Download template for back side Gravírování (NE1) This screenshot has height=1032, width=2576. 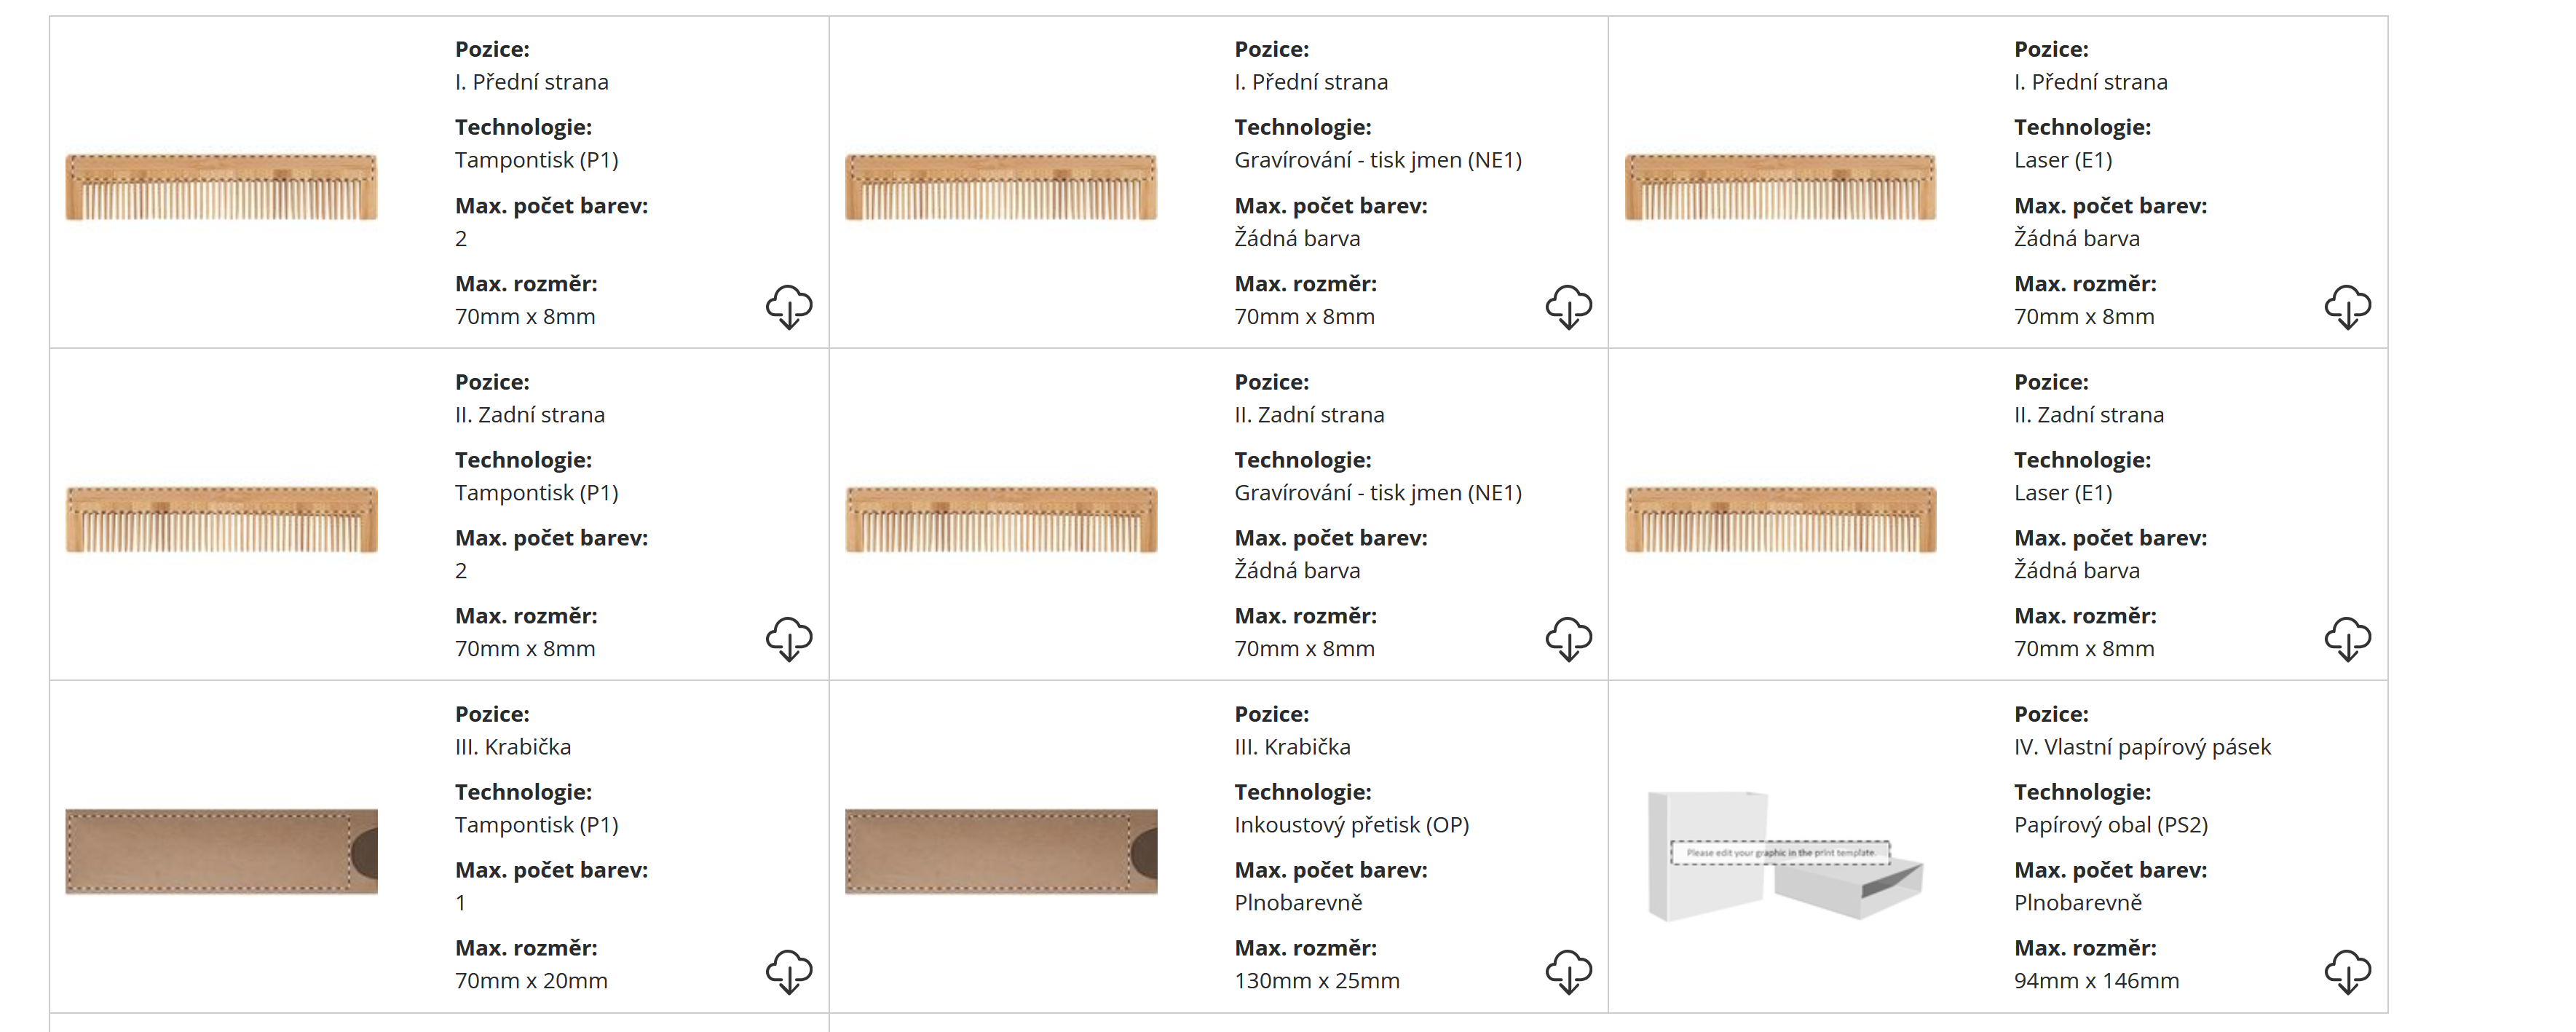[x=1568, y=638]
